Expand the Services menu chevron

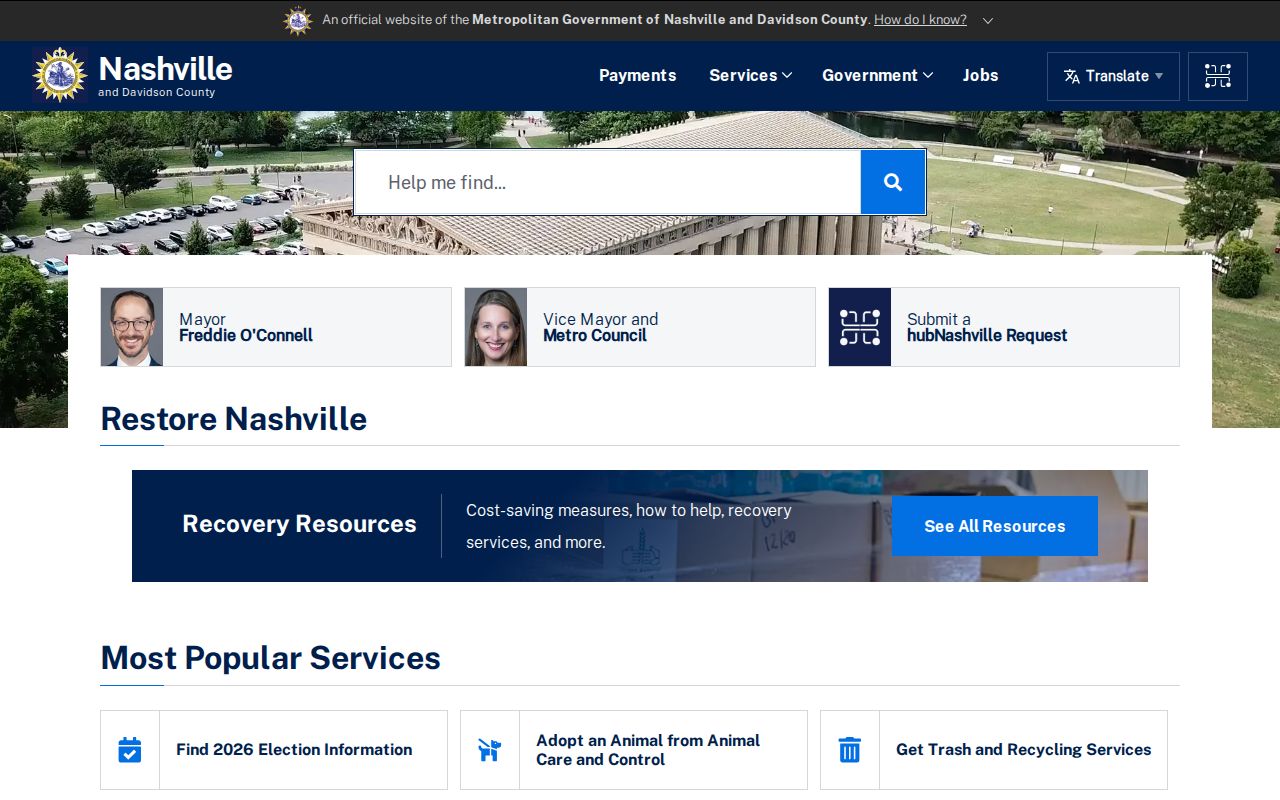tap(787, 75)
